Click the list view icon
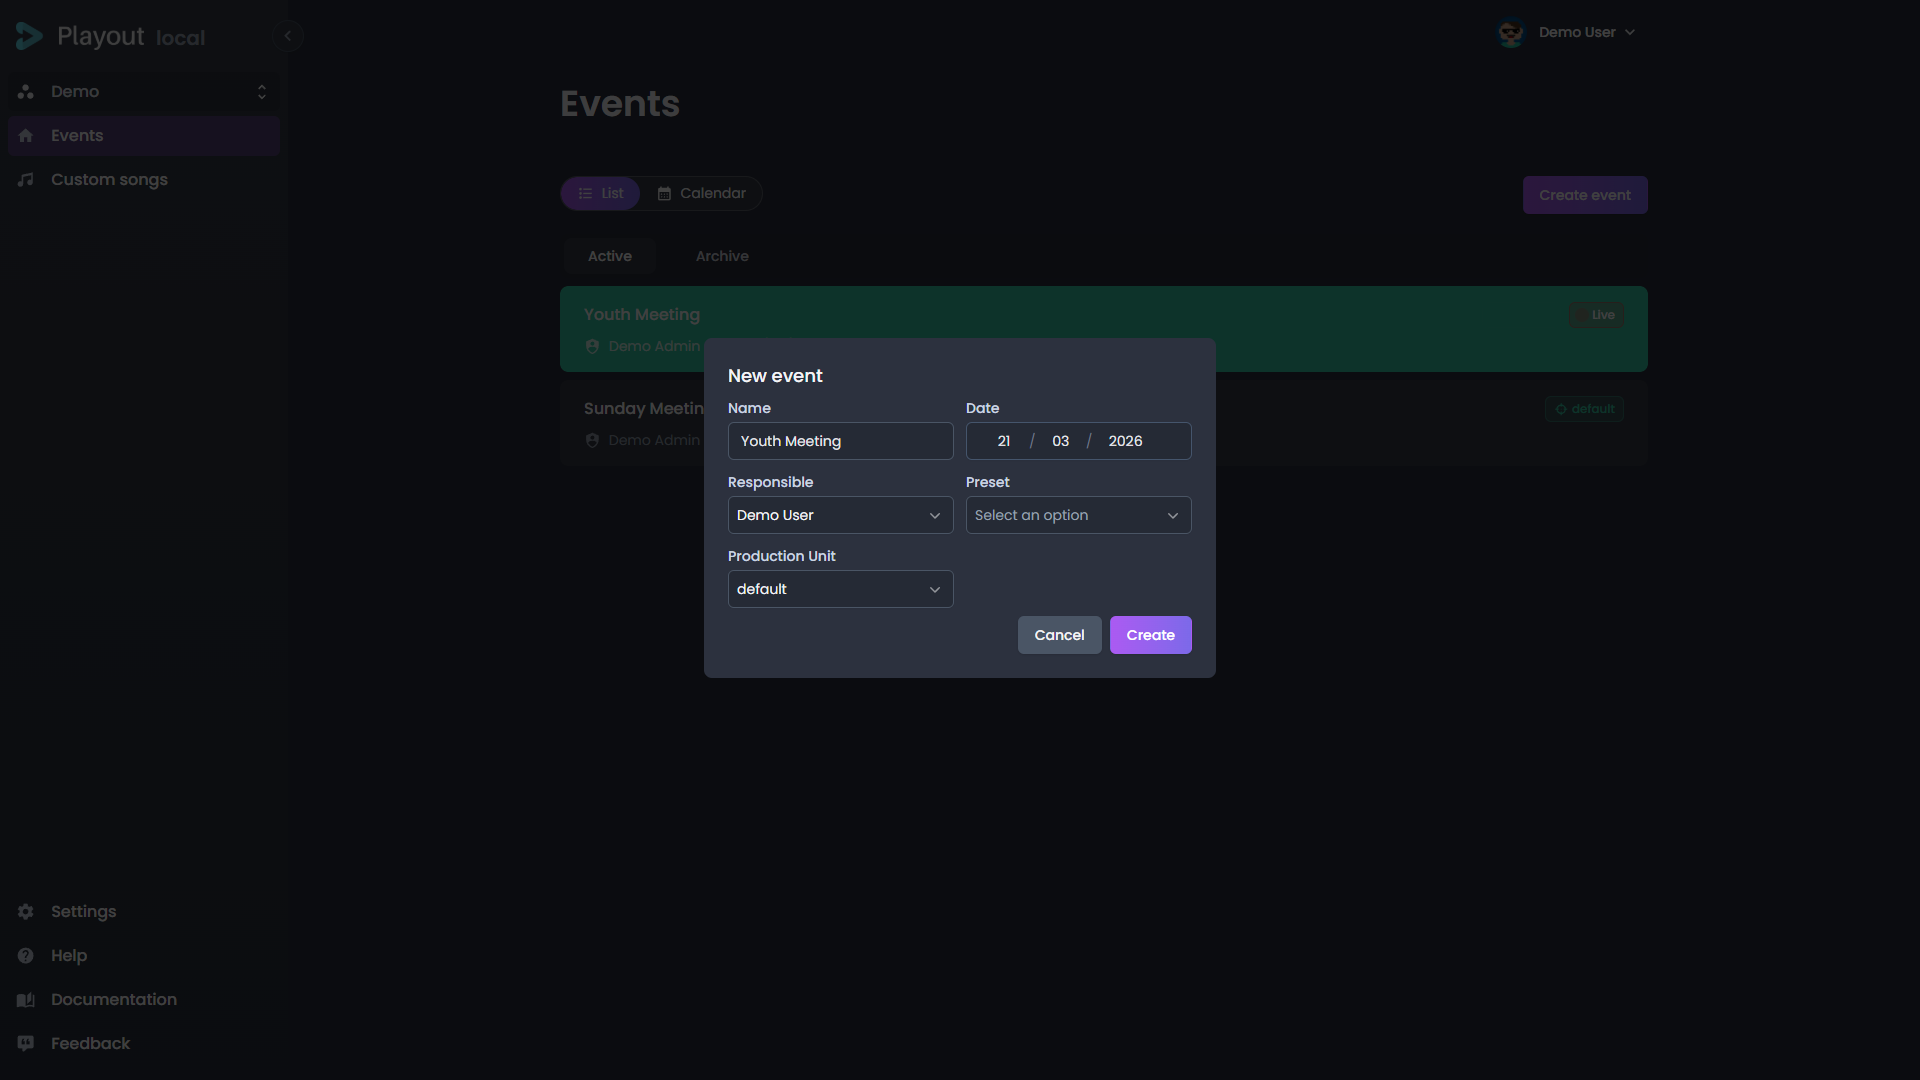The width and height of the screenshot is (1920, 1080). (x=585, y=194)
